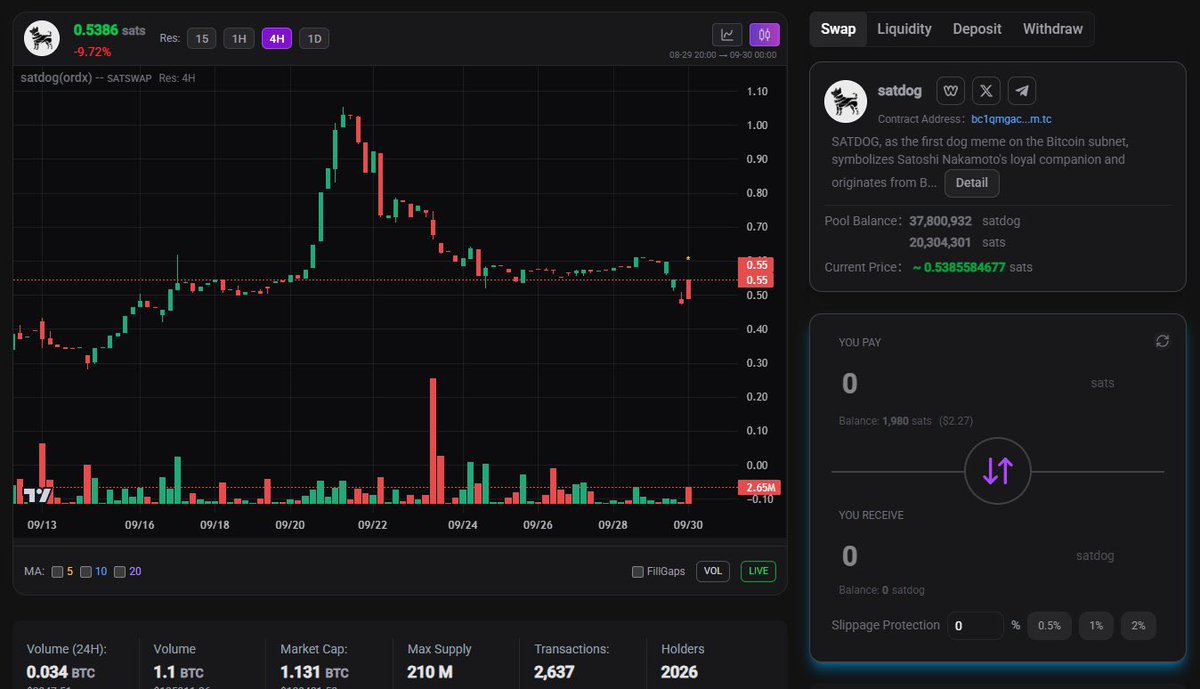Click the Transactions 2,637 stat
Viewport: 1200px width, 689px height.
pyautogui.click(x=571, y=664)
